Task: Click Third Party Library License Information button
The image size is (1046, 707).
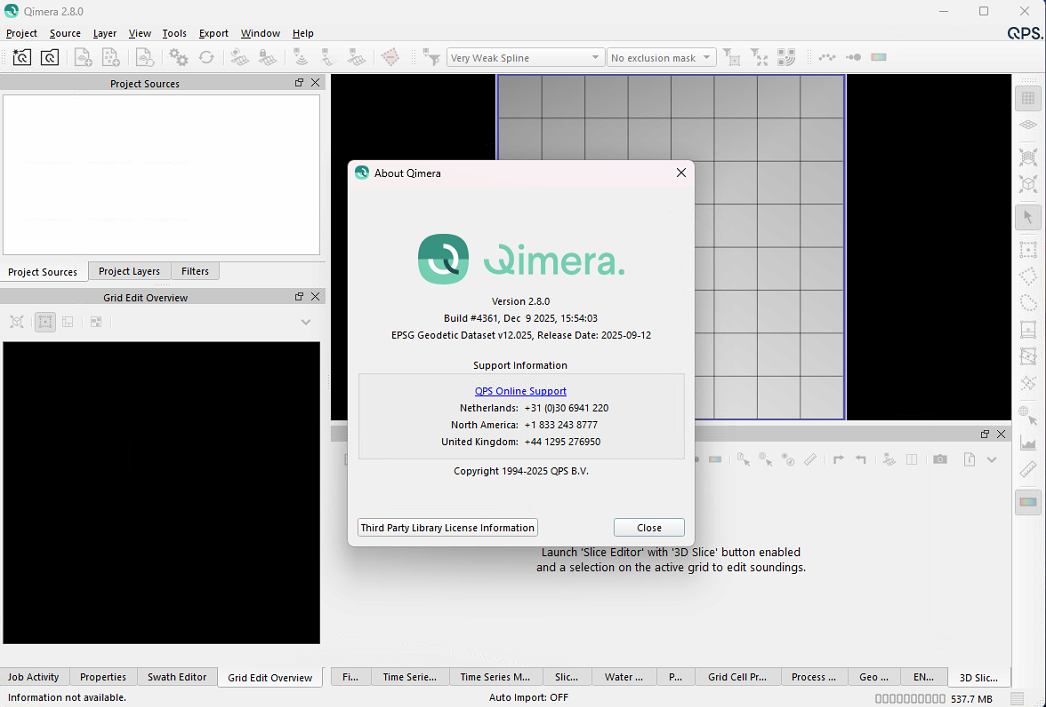Action: click(x=447, y=528)
